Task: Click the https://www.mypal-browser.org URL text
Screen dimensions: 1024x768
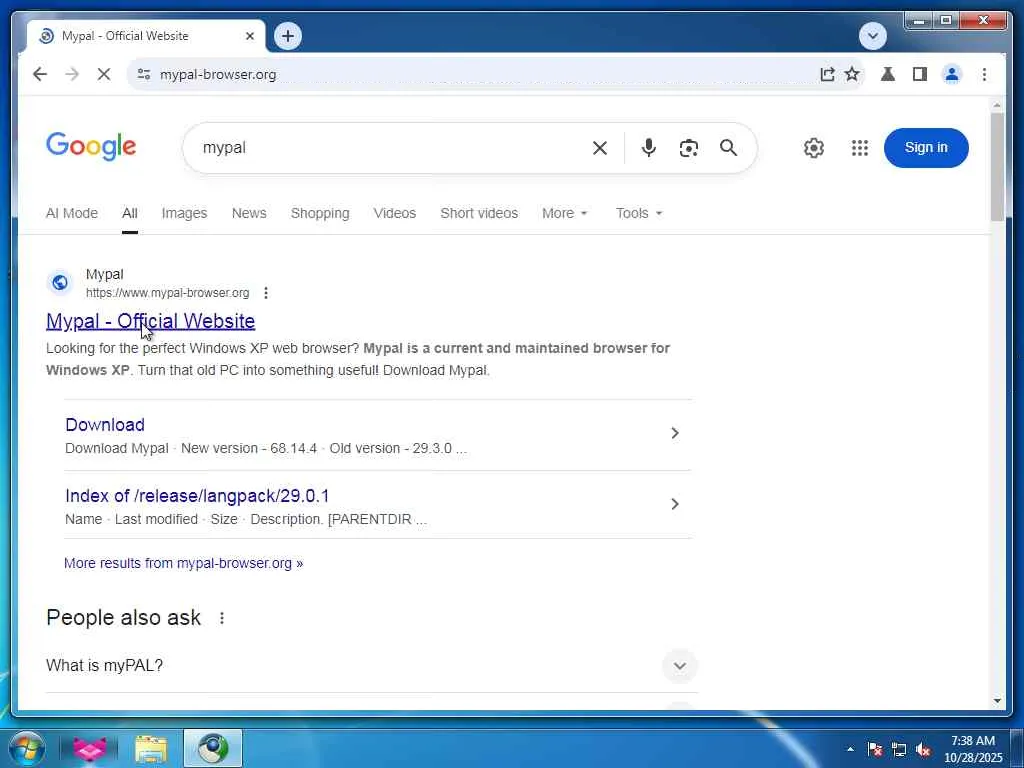Action: (x=167, y=293)
